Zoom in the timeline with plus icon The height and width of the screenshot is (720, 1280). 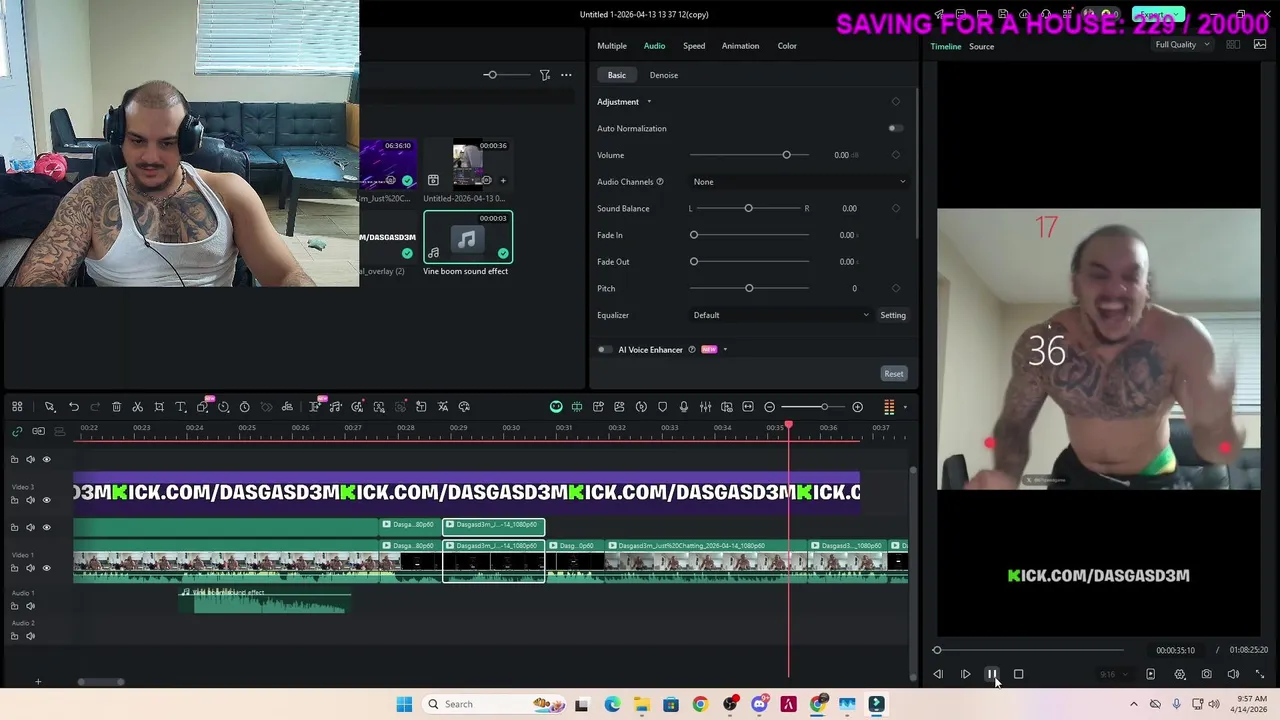[x=857, y=407]
